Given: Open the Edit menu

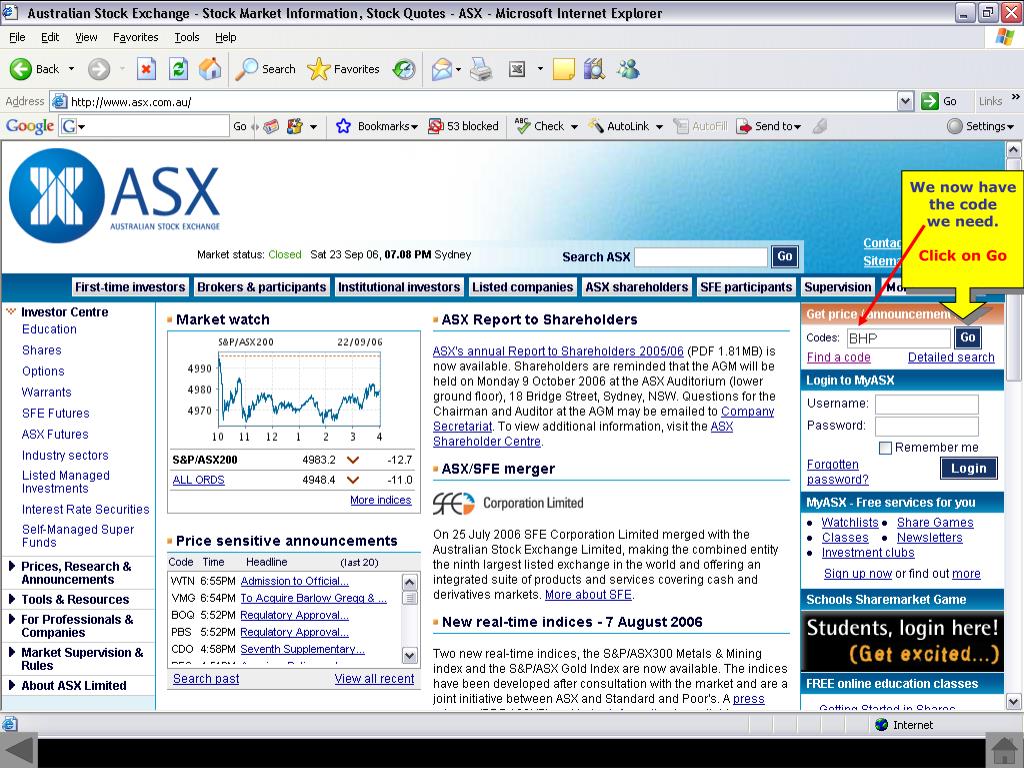Looking at the screenshot, I should 50,37.
